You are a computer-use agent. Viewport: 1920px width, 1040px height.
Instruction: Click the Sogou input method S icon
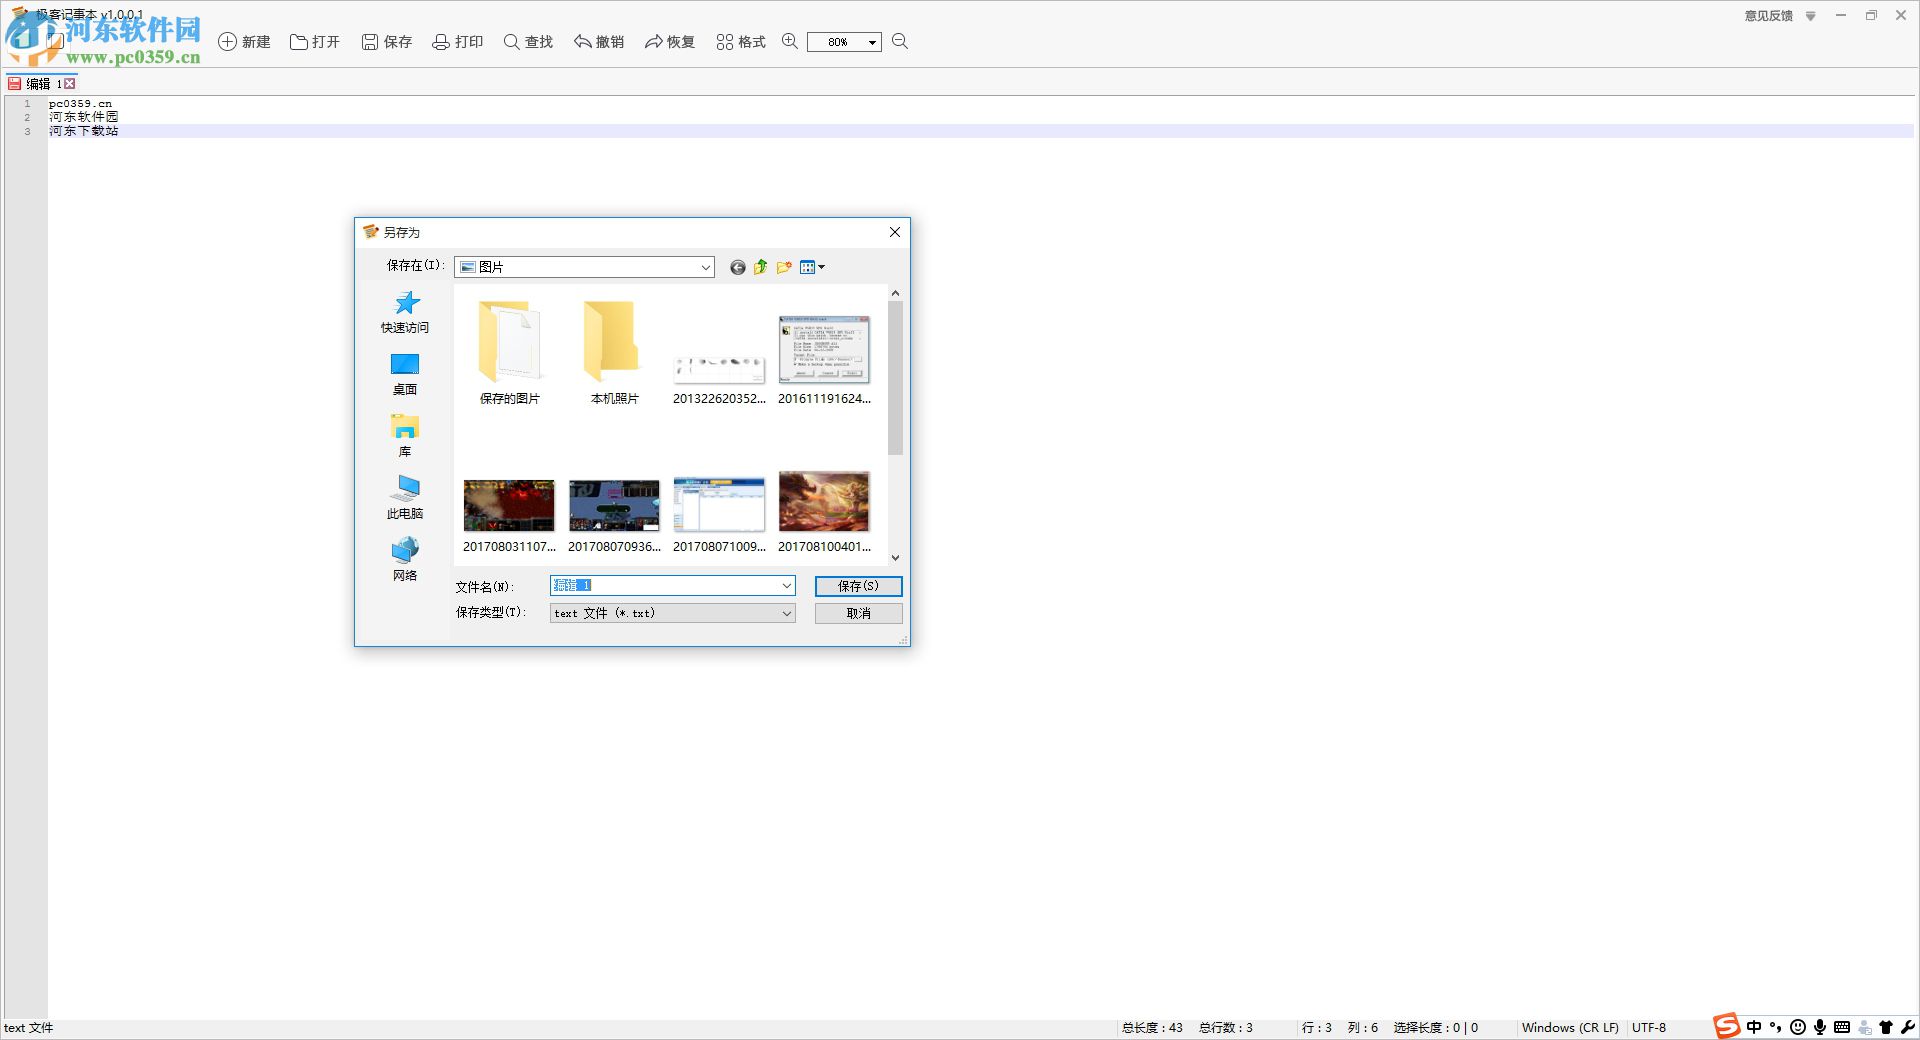[1727, 1026]
